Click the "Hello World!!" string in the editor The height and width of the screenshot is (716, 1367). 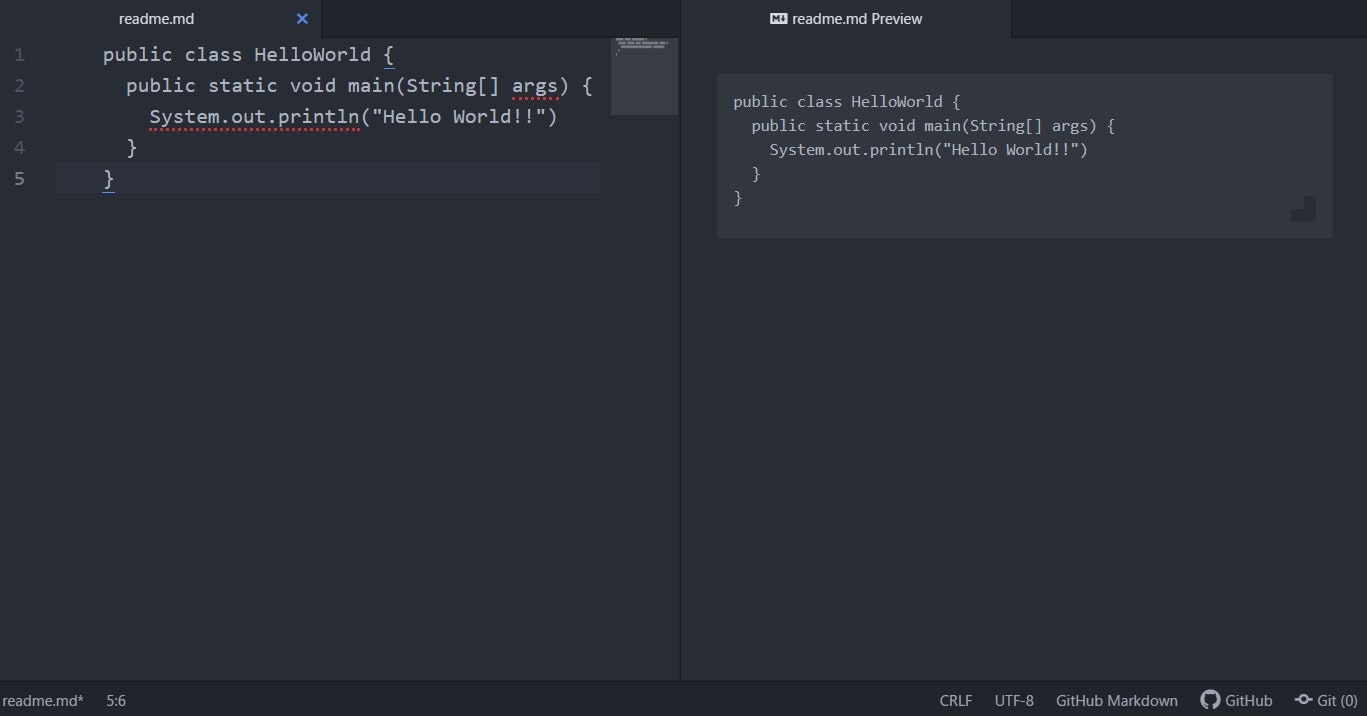[459, 117]
